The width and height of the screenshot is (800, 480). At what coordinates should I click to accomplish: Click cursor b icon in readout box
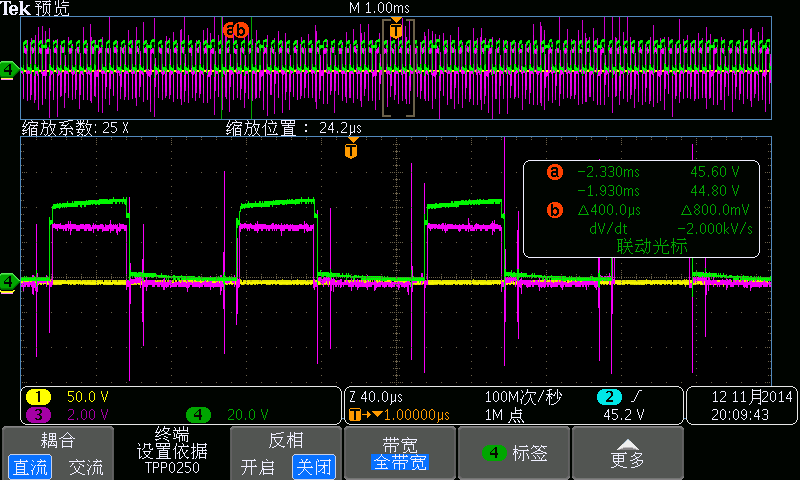(x=555, y=210)
